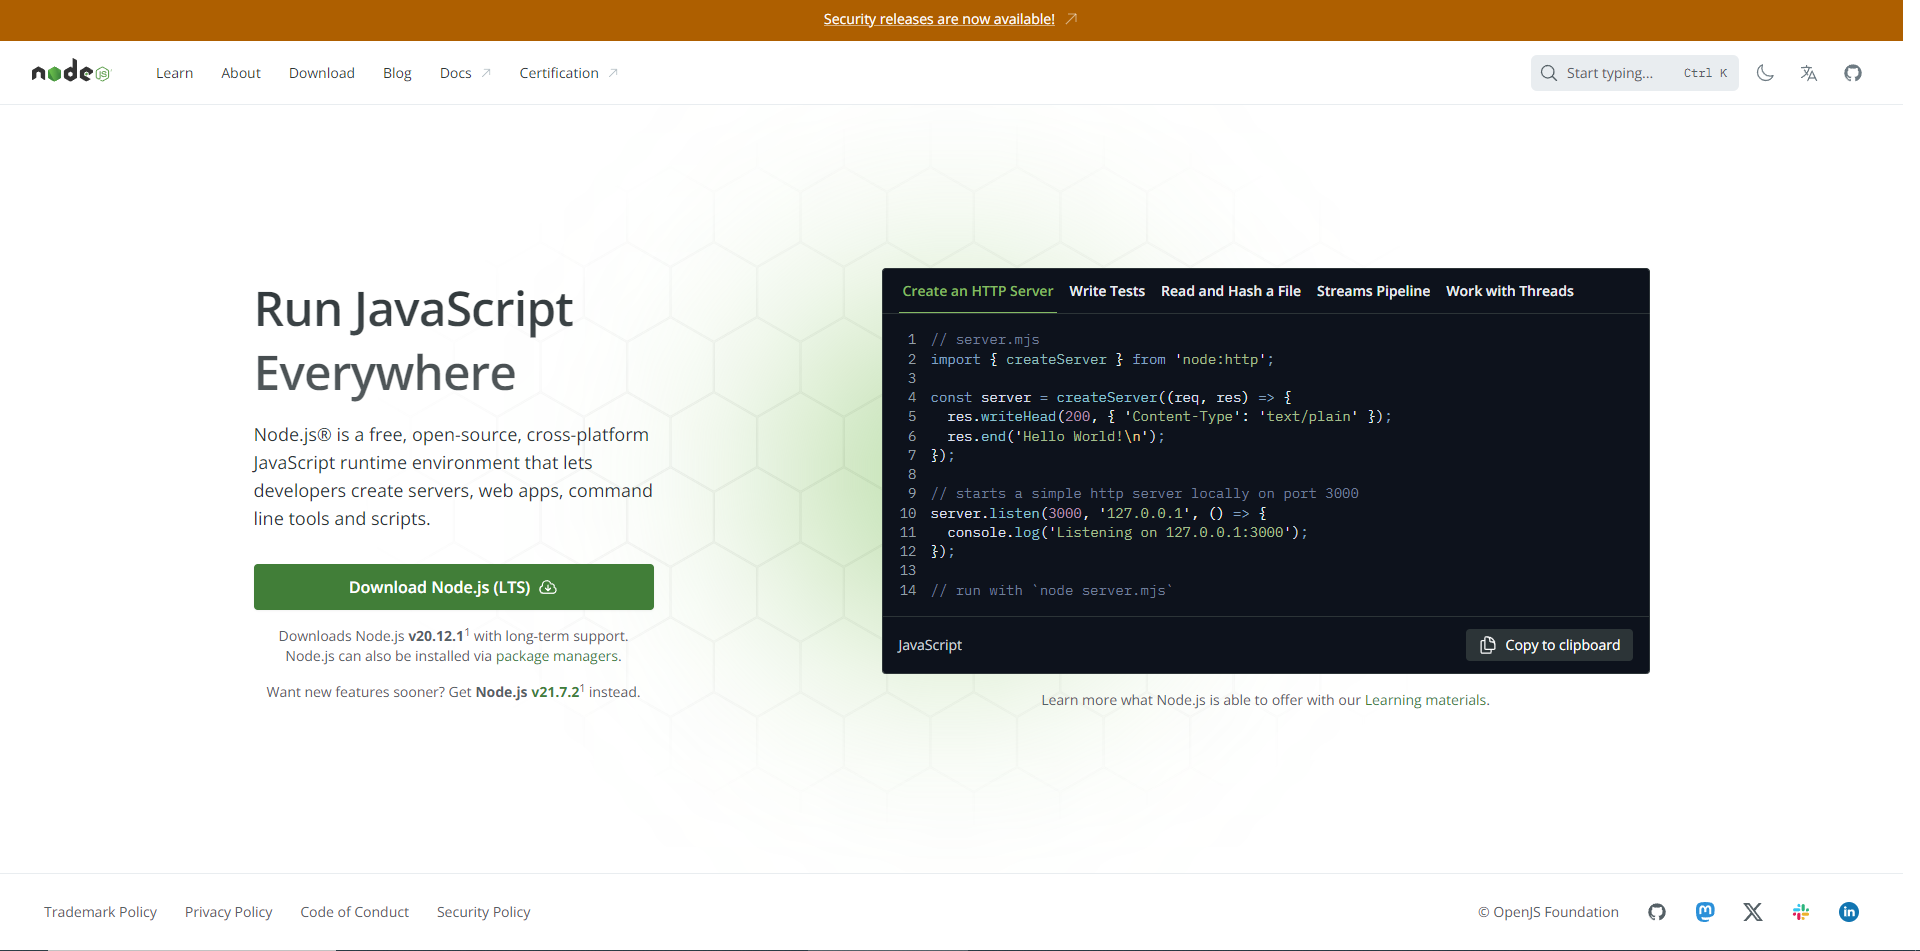This screenshot has width=1920, height=951.
Task: Open the Learning materials link
Action: (x=1425, y=700)
